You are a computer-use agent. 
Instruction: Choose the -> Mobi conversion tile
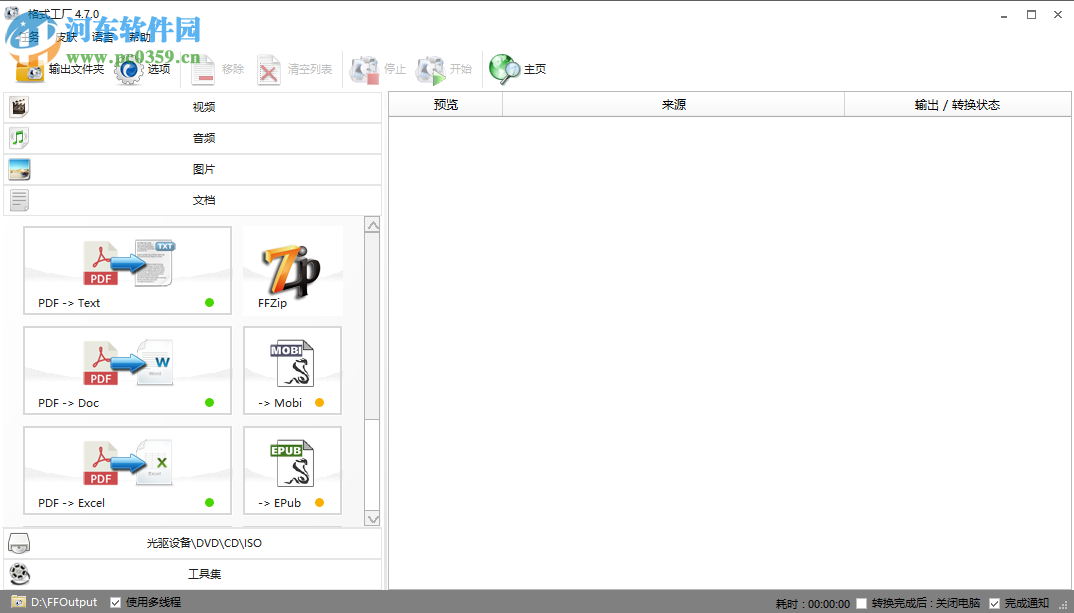click(x=292, y=371)
